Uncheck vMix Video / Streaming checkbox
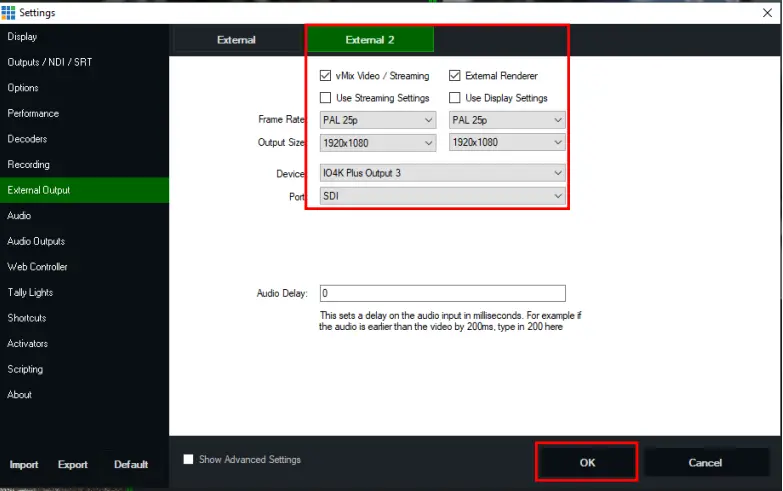Screen dimensions: 783x491 325,75
